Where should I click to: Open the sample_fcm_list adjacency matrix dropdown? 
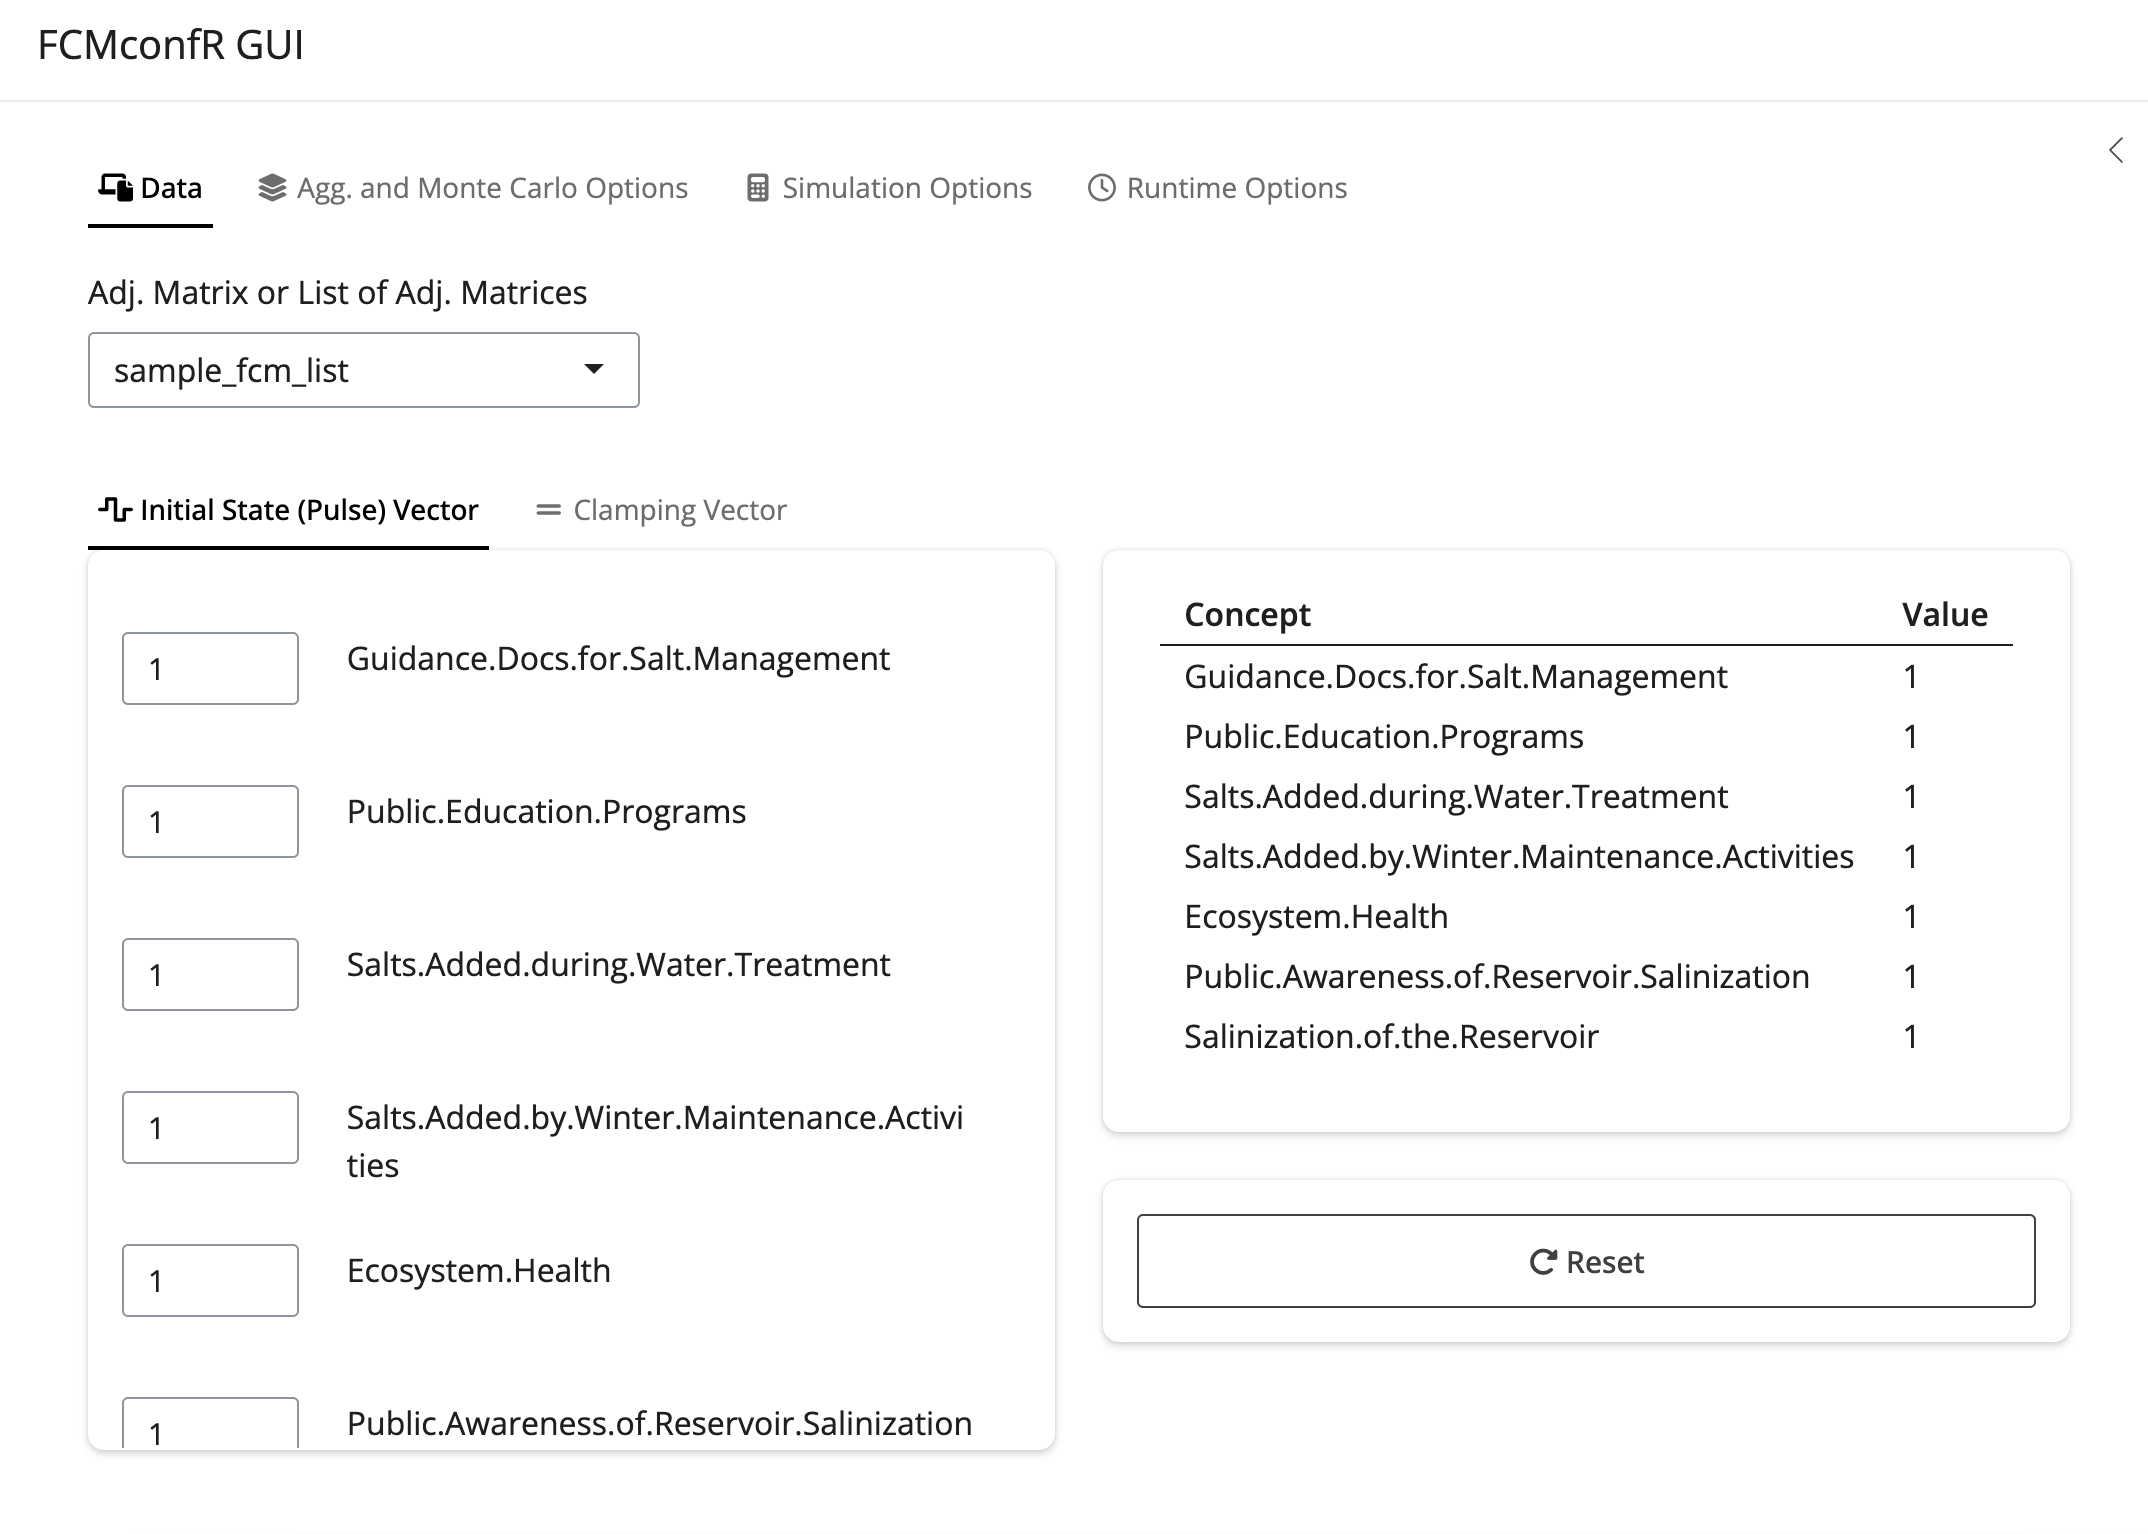[x=364, y=370]
